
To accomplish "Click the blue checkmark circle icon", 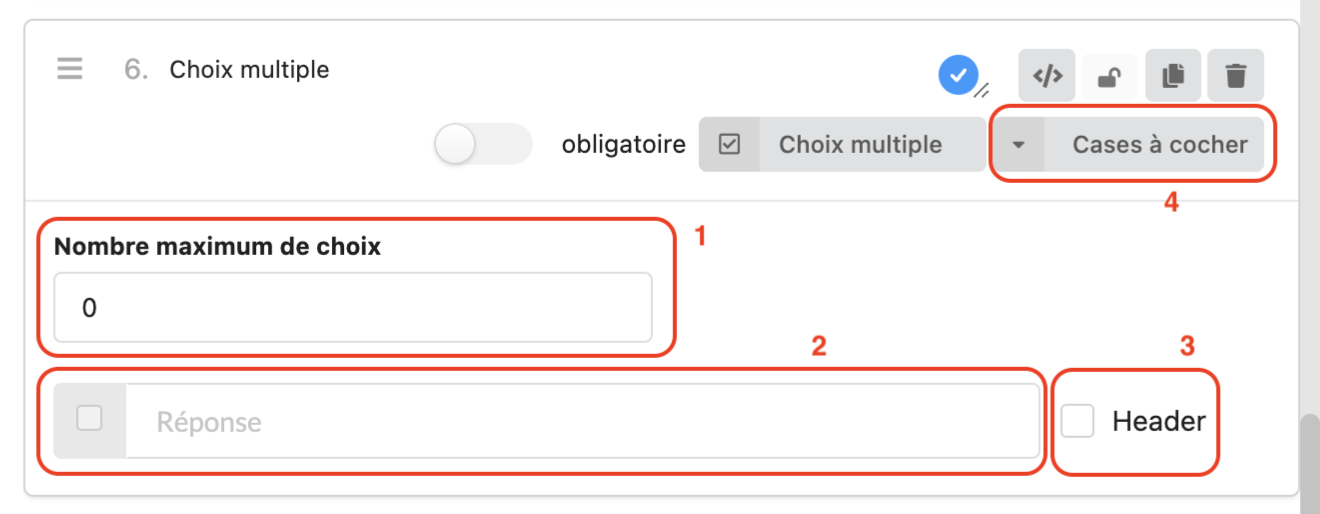I will click(x=958, y=74).
